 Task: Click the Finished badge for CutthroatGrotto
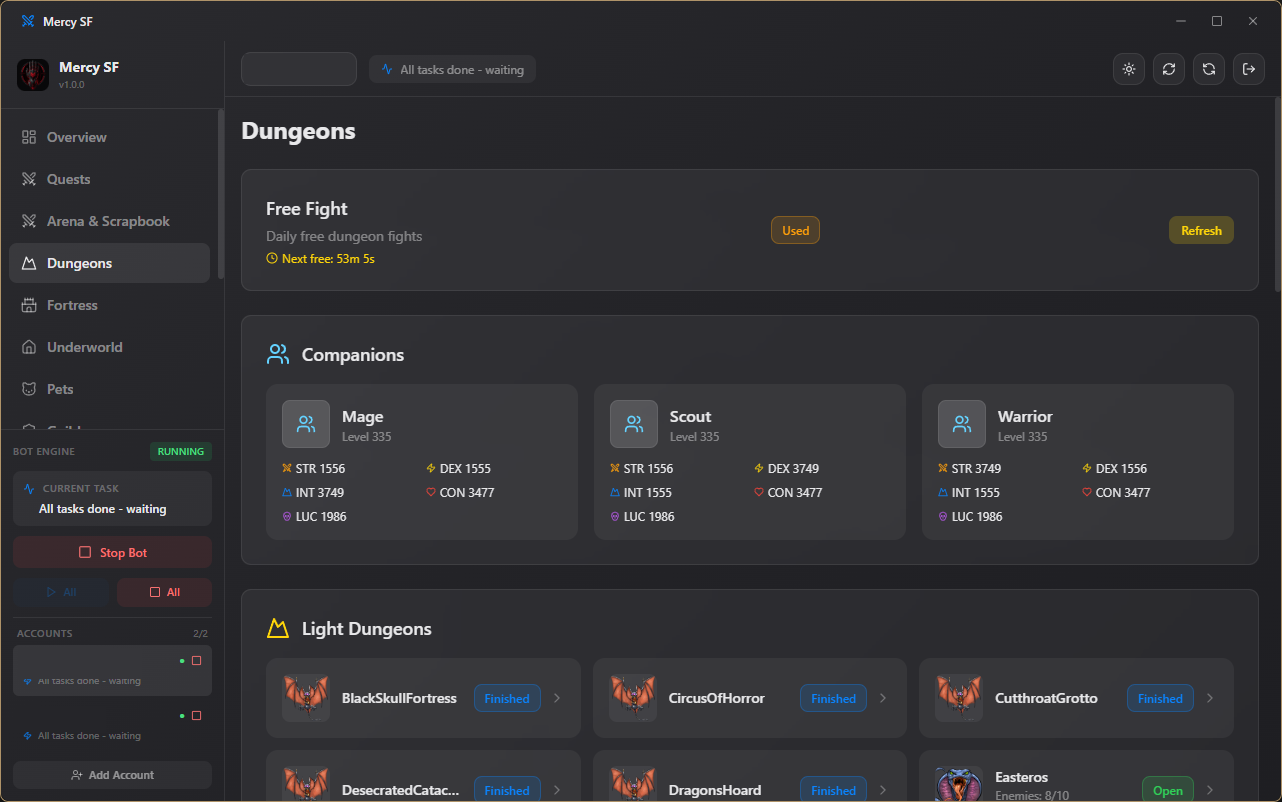click(x=1160, y=698)
